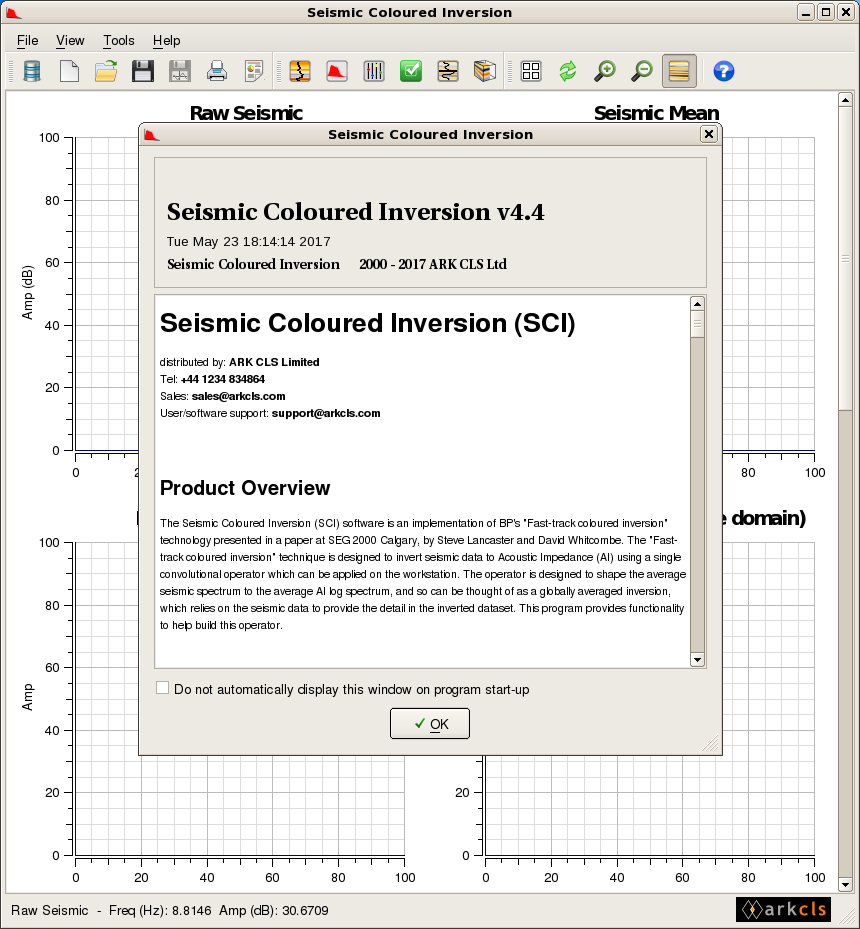860x929 pixels.
Task: Click the OK button in the dialog
Action: click(430, 723)
